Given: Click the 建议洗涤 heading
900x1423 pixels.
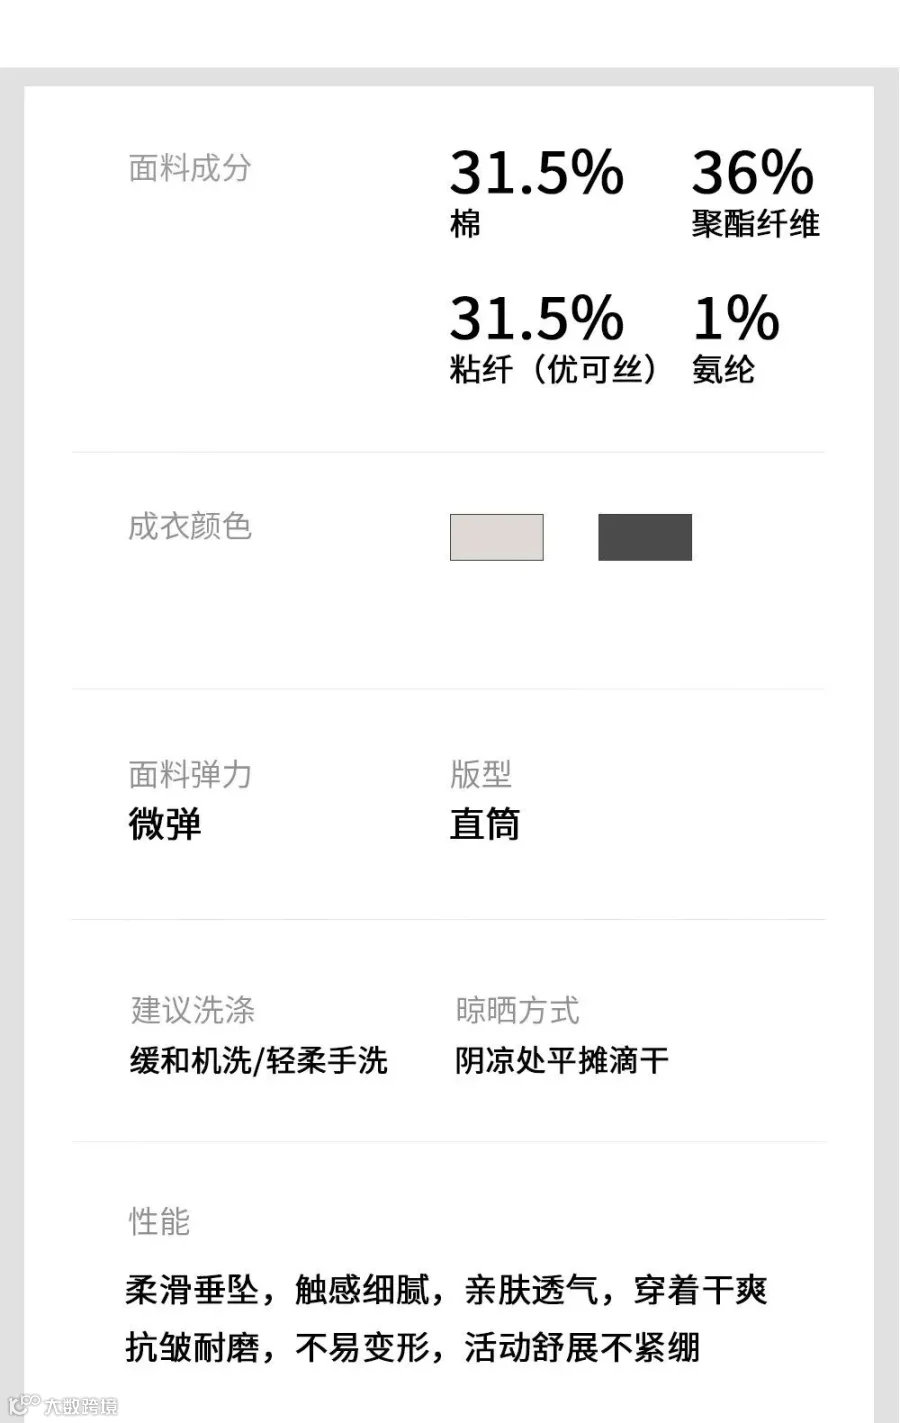Looking at the screenshot, I should (x=193, y=1010).
